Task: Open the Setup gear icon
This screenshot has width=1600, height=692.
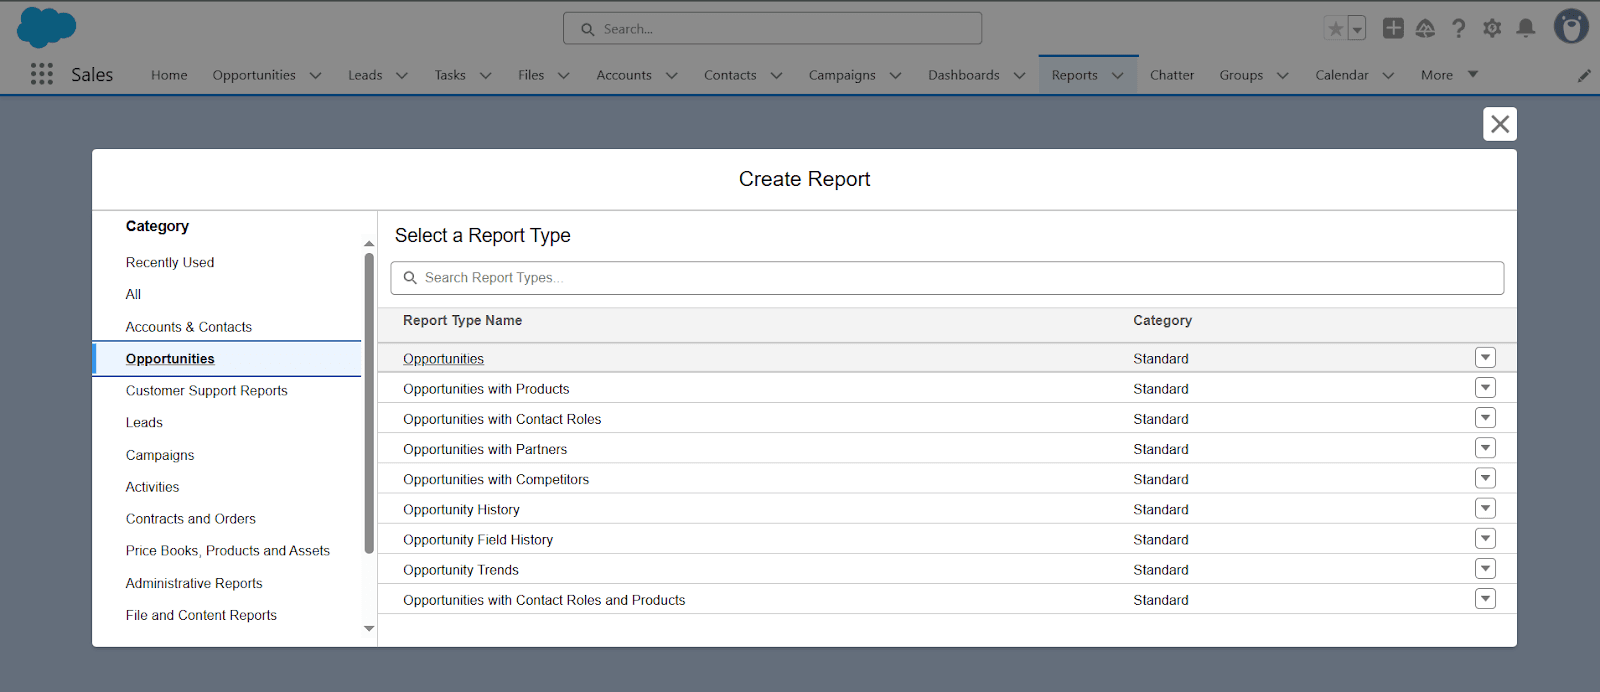Action: [x=1492, y=28]
